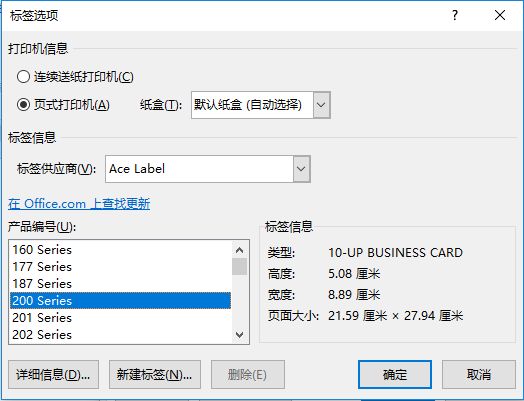Click the width value 8.89 厘米
524x401 pixels.
click(x=354, y=295)
